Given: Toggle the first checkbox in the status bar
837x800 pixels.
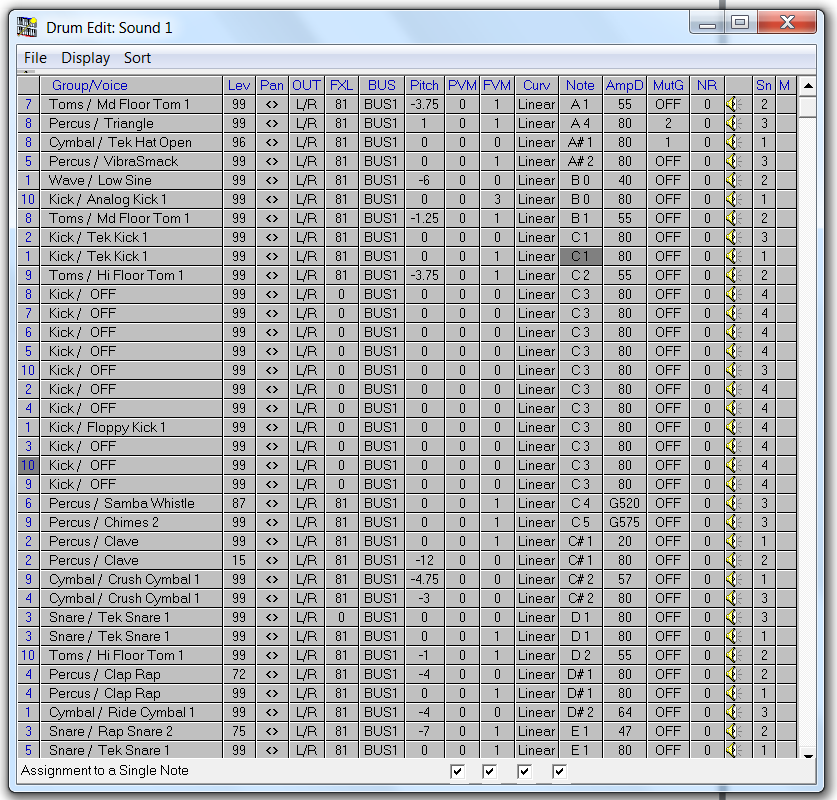Looking at the screenshot, I should [457, 771].
